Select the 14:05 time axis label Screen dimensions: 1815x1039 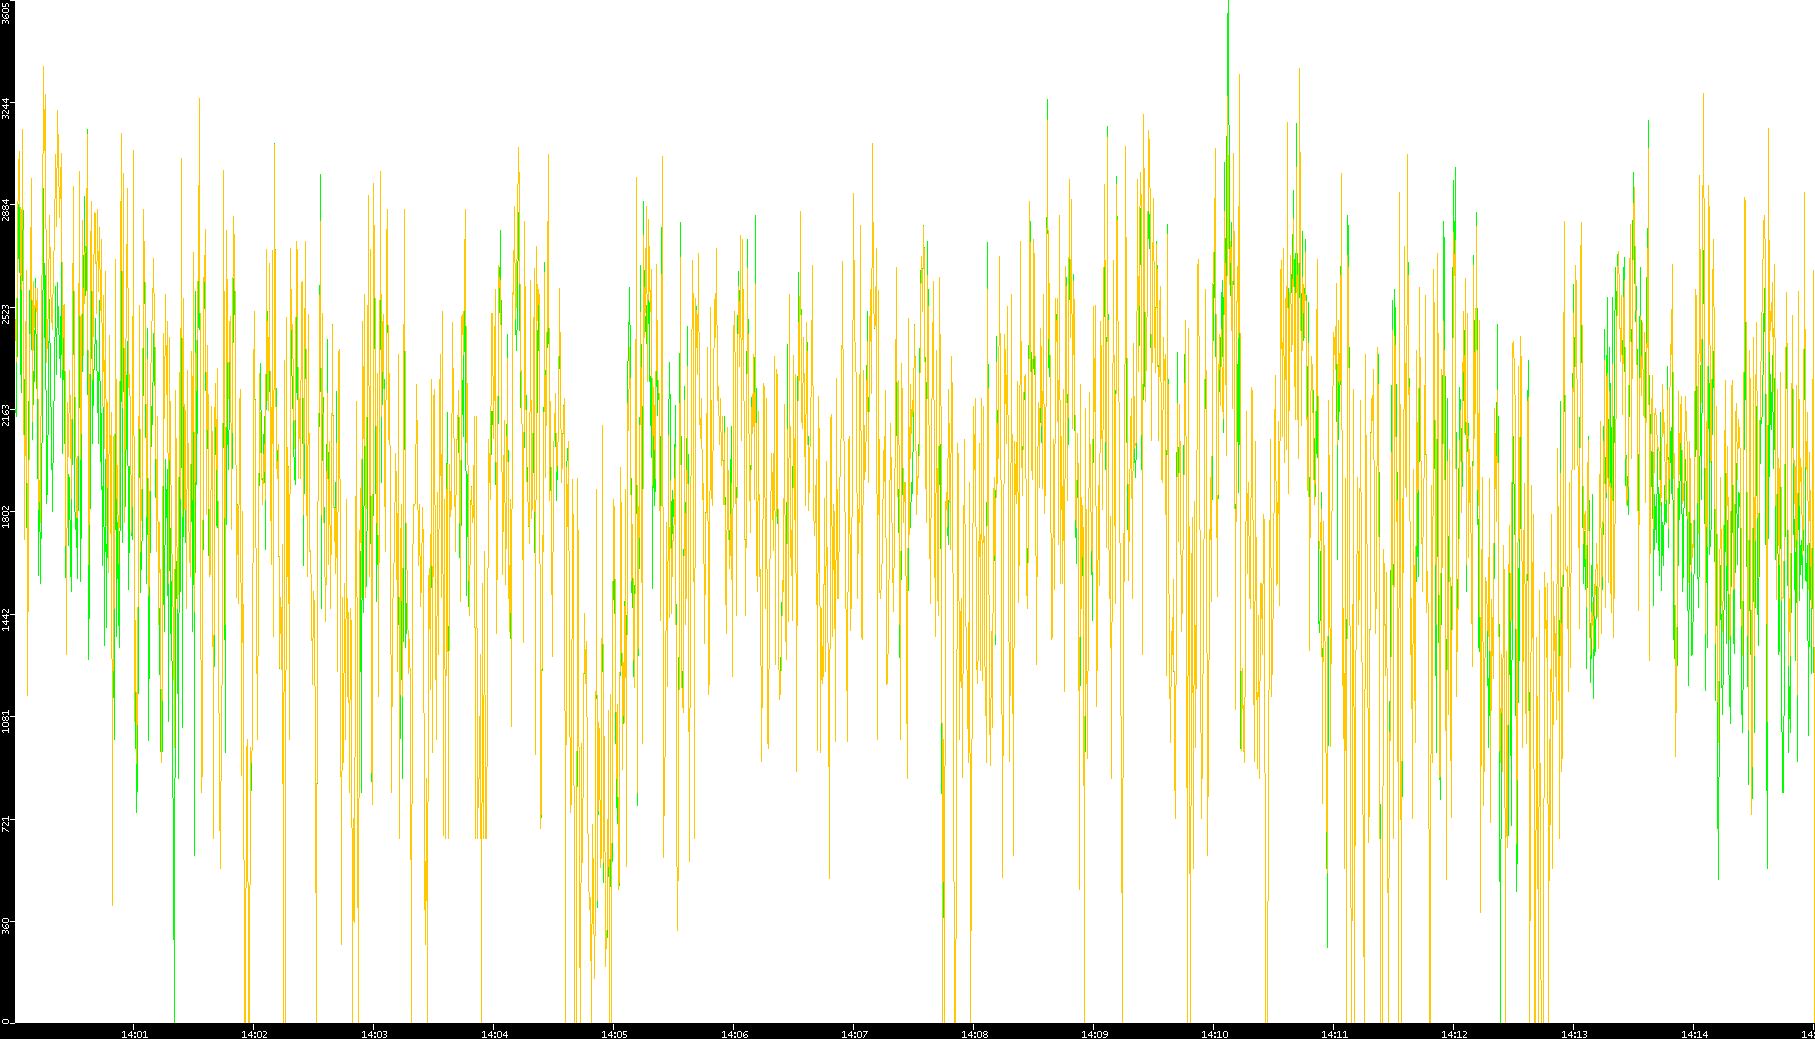pos(614,1034)
